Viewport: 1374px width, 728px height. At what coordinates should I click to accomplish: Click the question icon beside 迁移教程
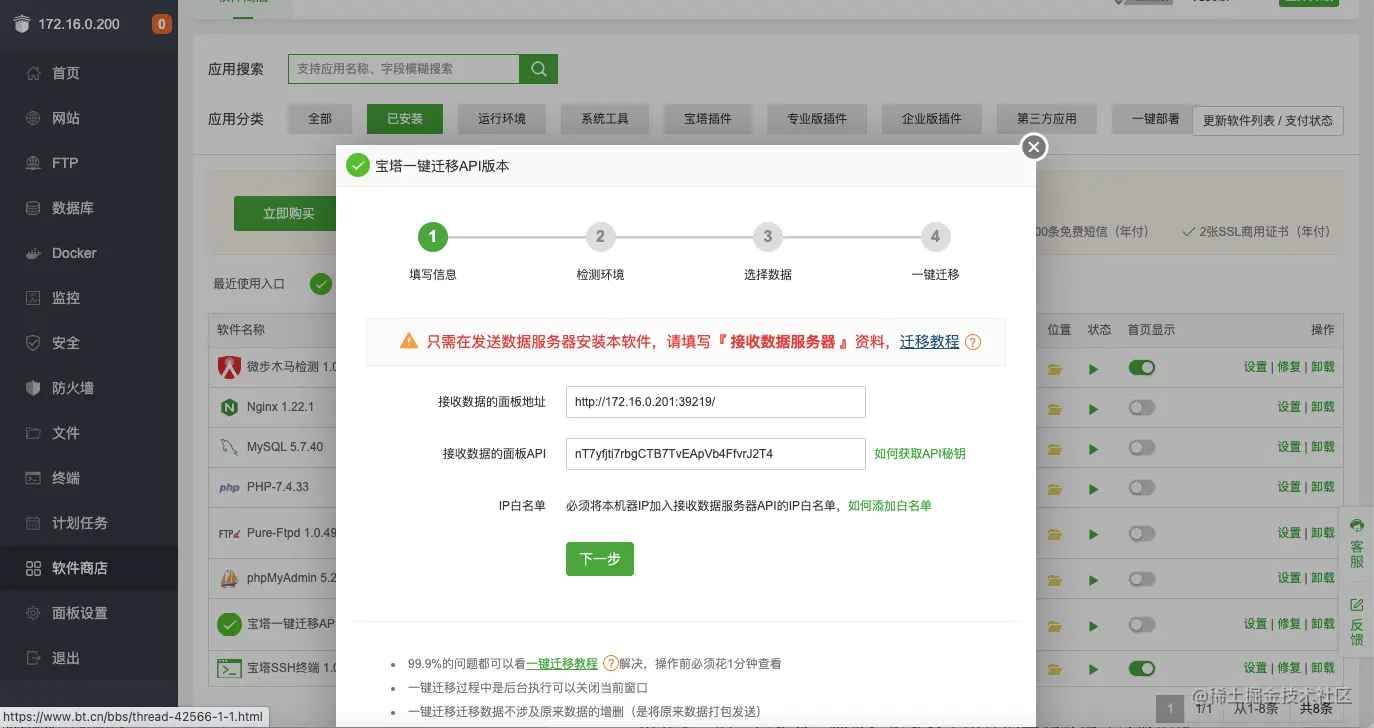972,342
